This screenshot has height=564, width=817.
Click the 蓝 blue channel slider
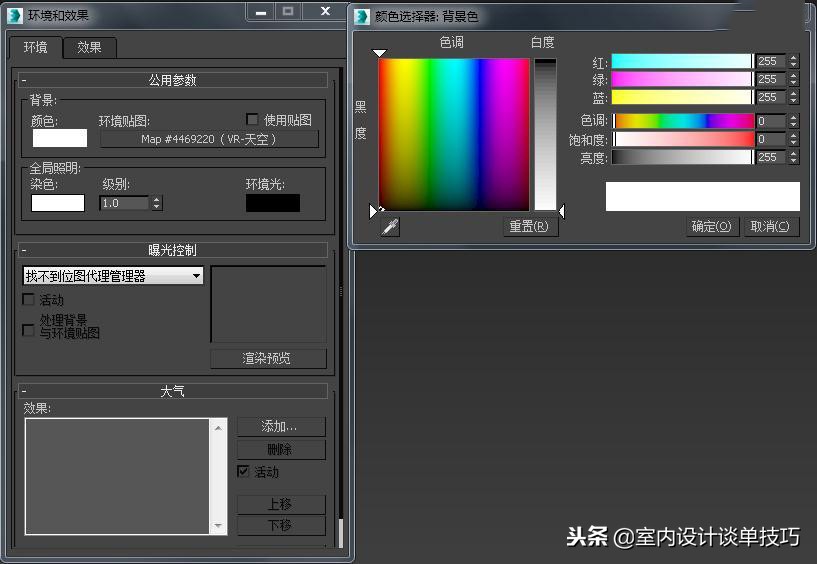click(682, 97)
